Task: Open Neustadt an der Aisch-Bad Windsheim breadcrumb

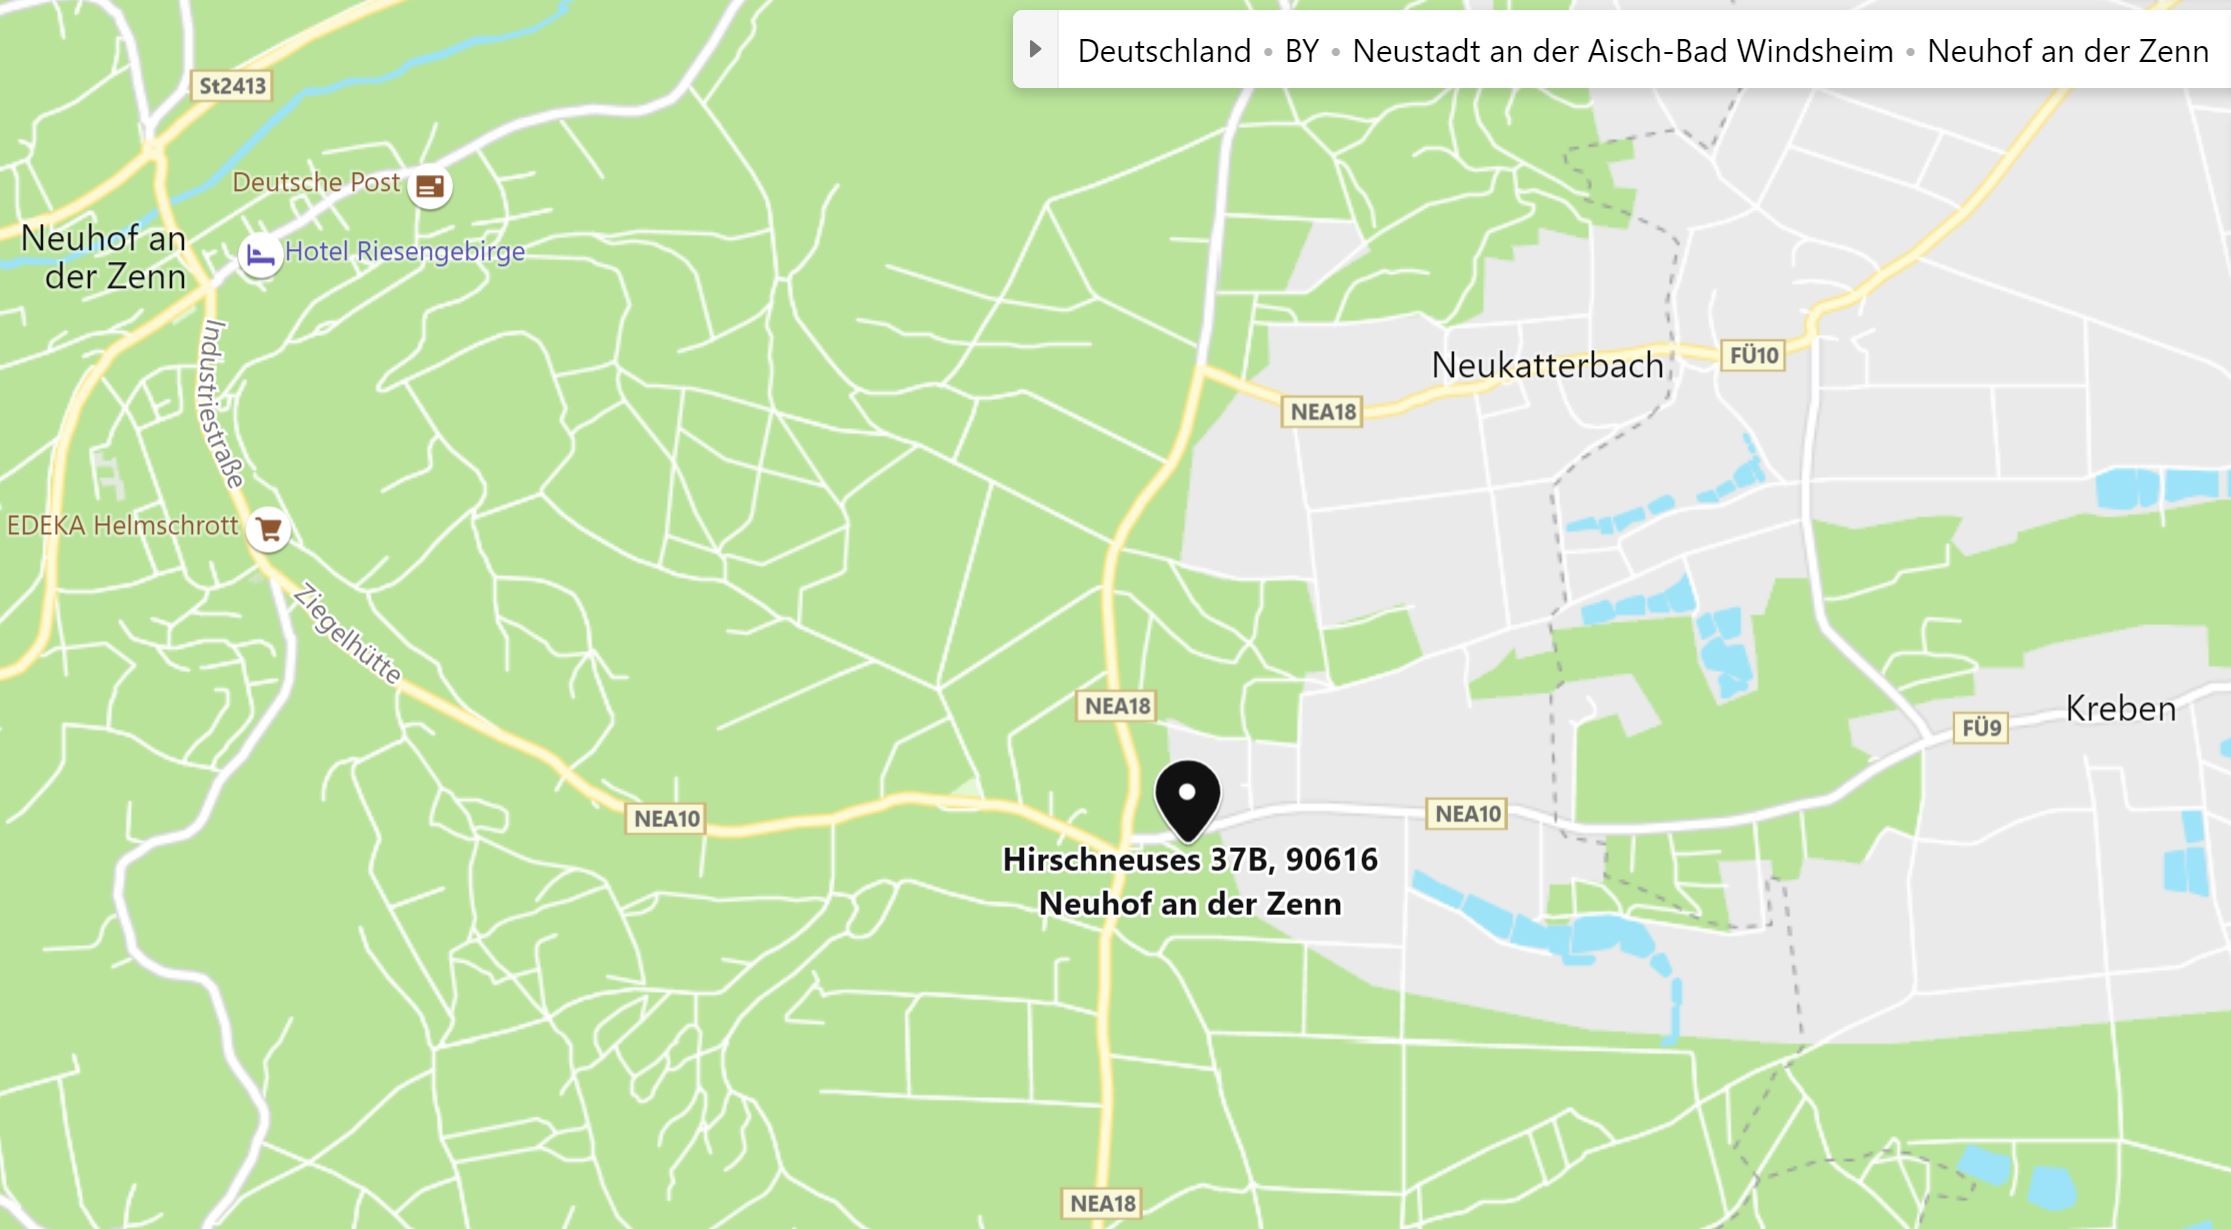Action: coord(1622,51)
